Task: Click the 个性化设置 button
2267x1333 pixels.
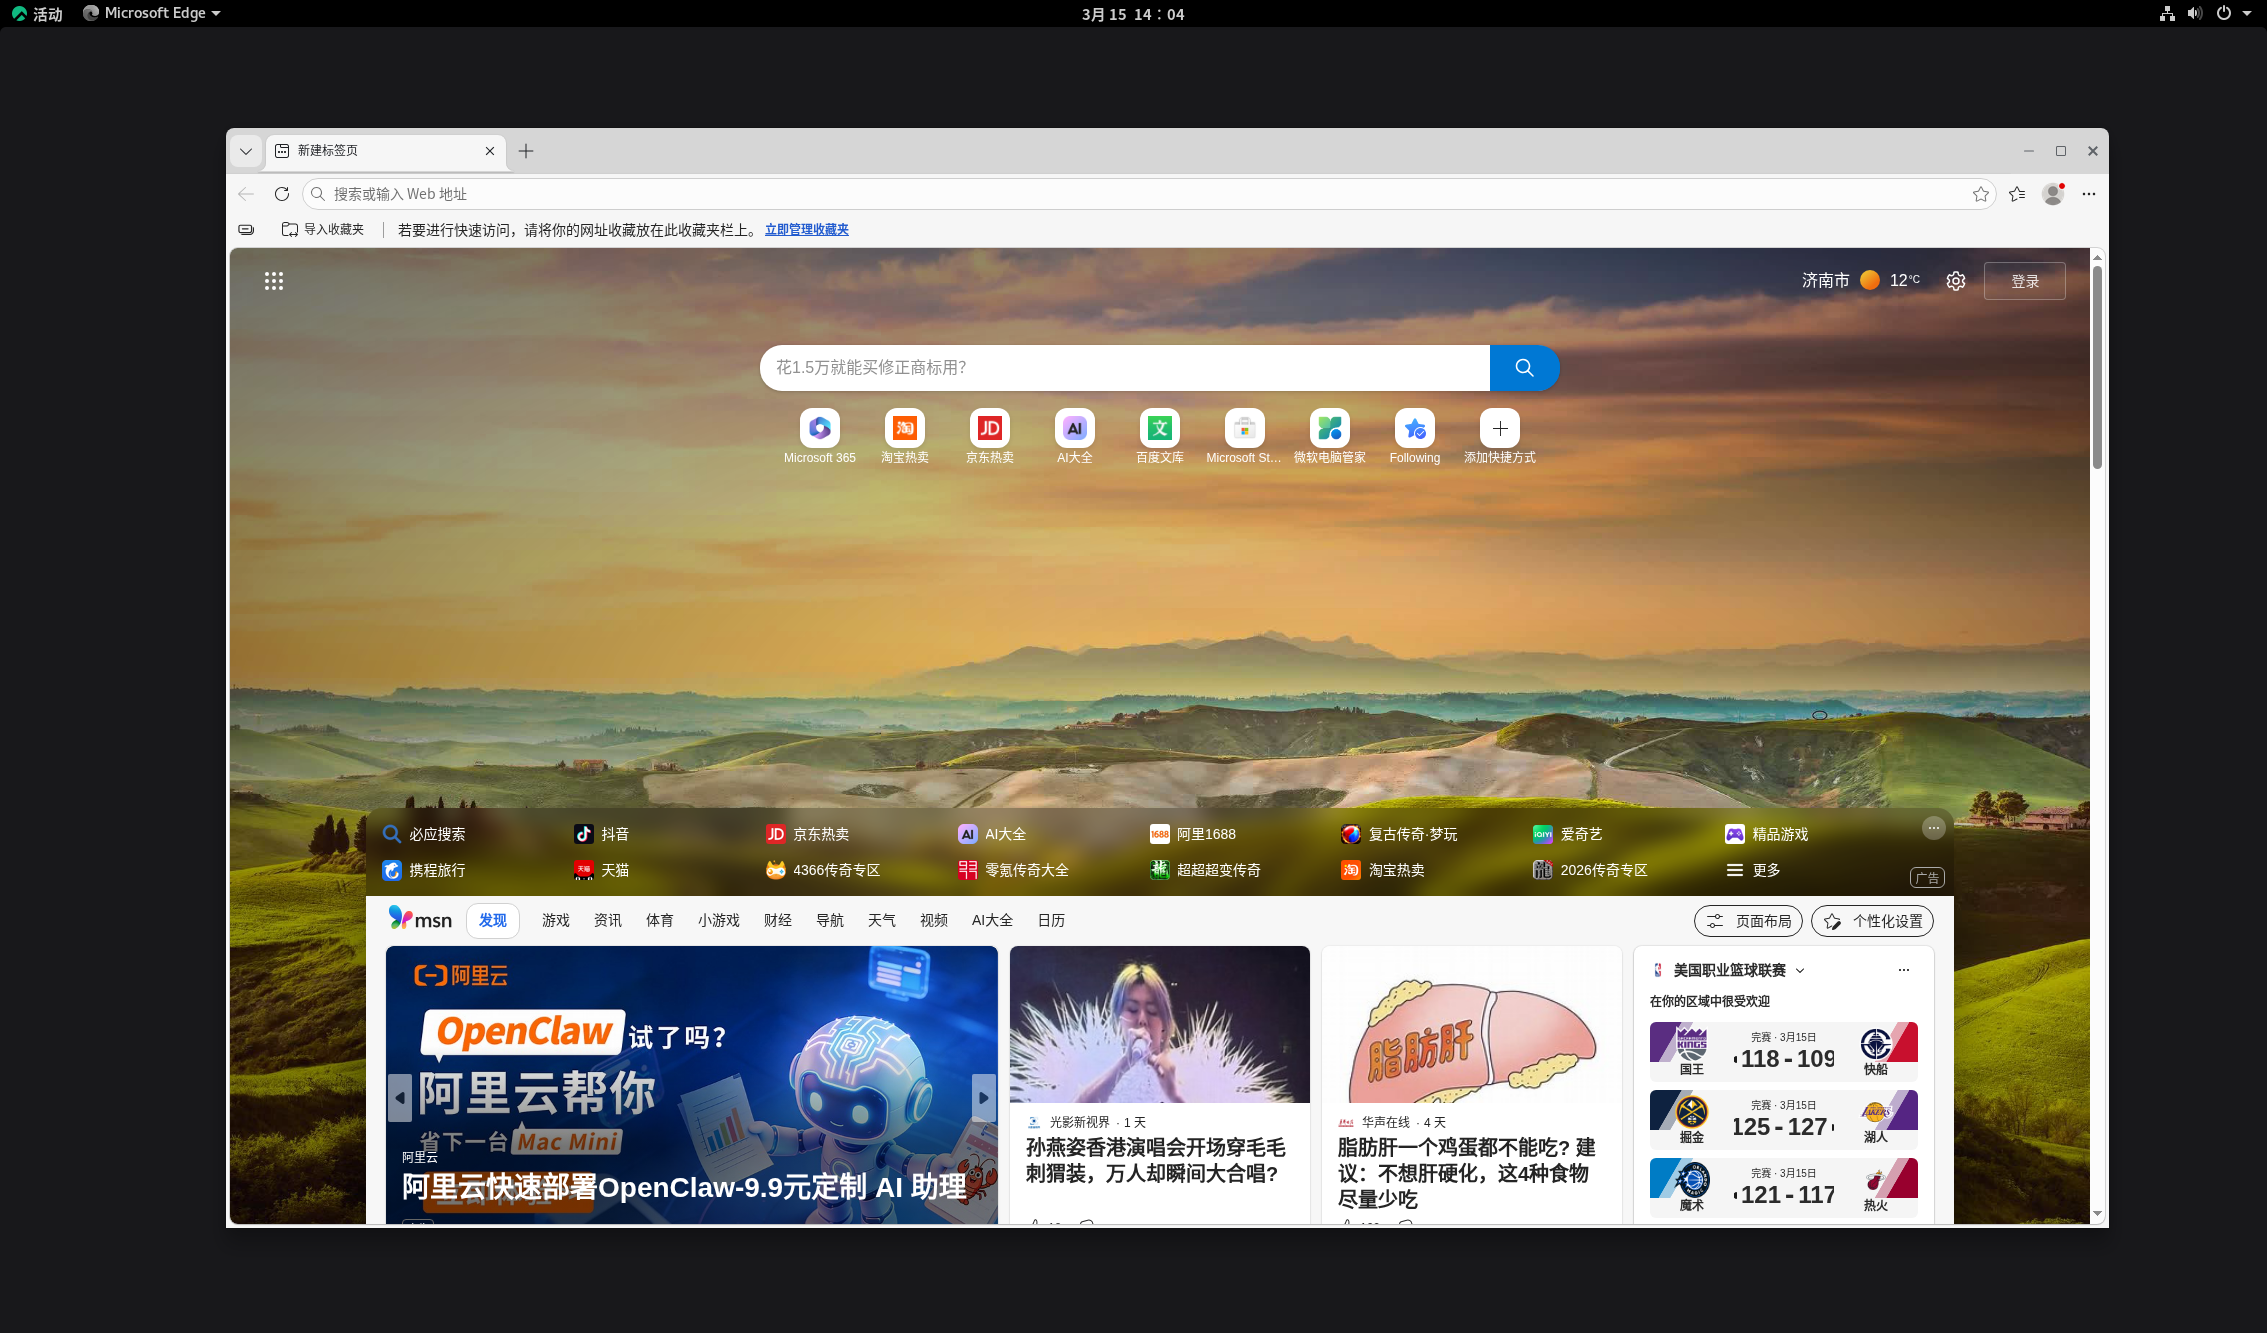Action: [x=1872, y=921]
